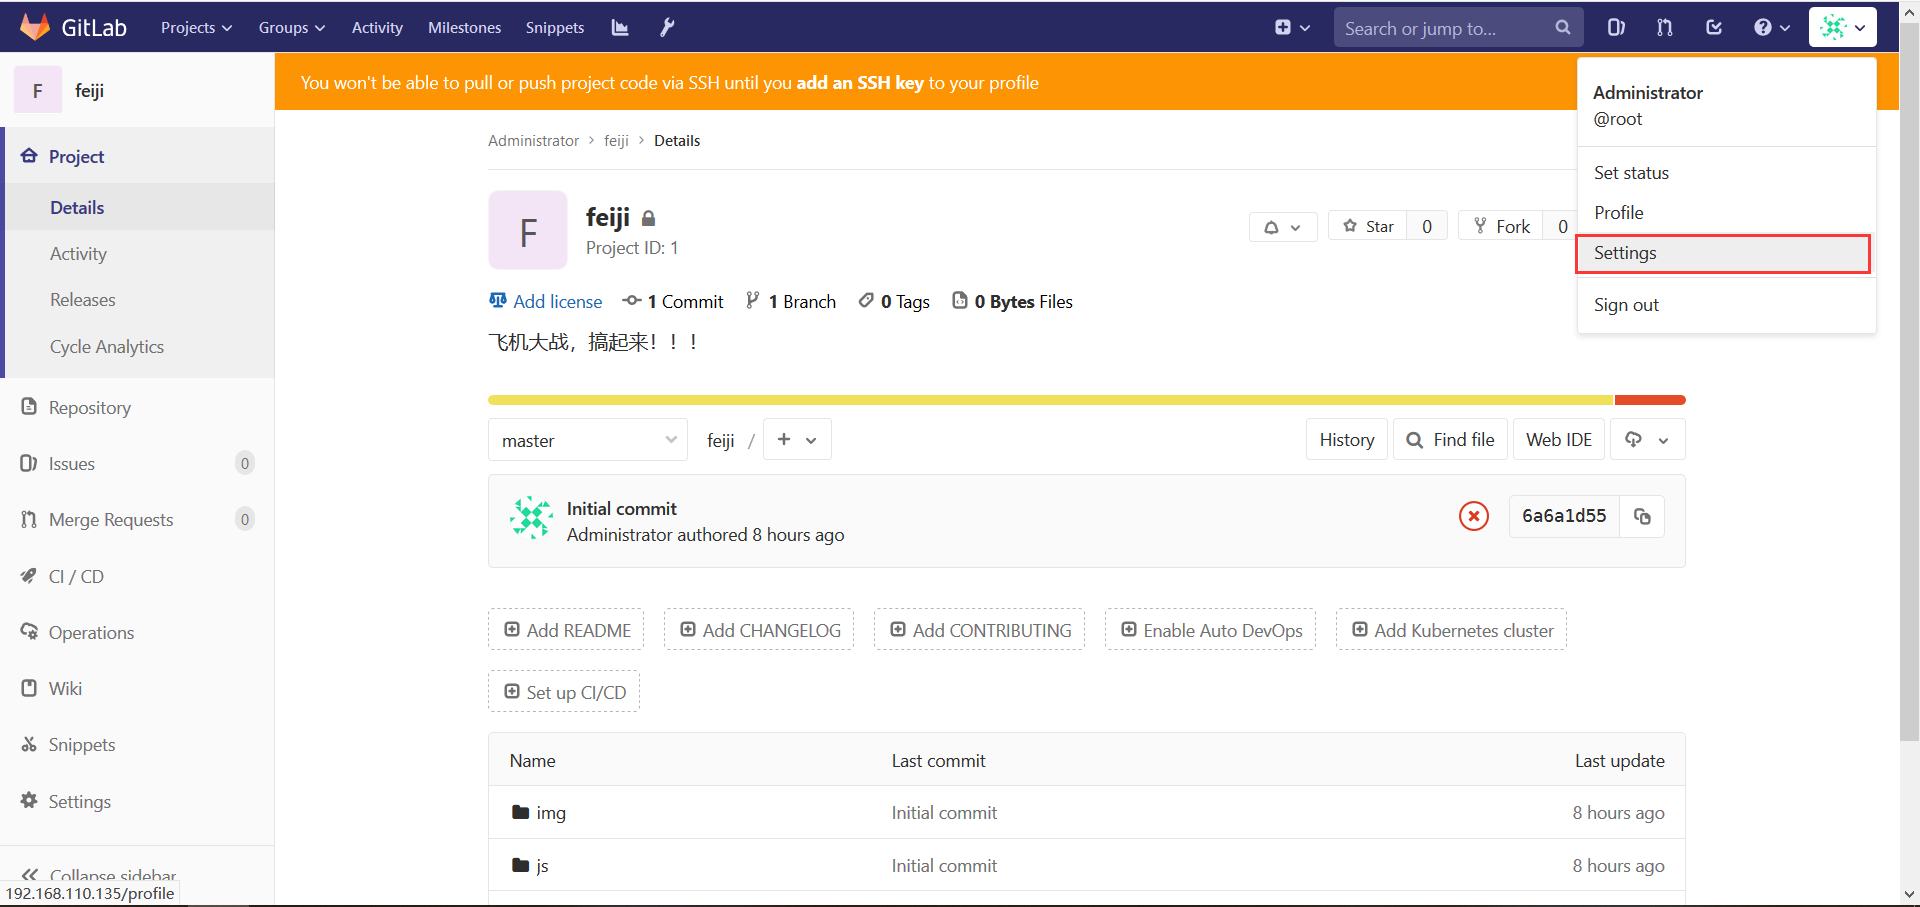Open the 0 Bytes Files link
The width and height of the screenshot is (1920, 907).
click(1012, 302)
